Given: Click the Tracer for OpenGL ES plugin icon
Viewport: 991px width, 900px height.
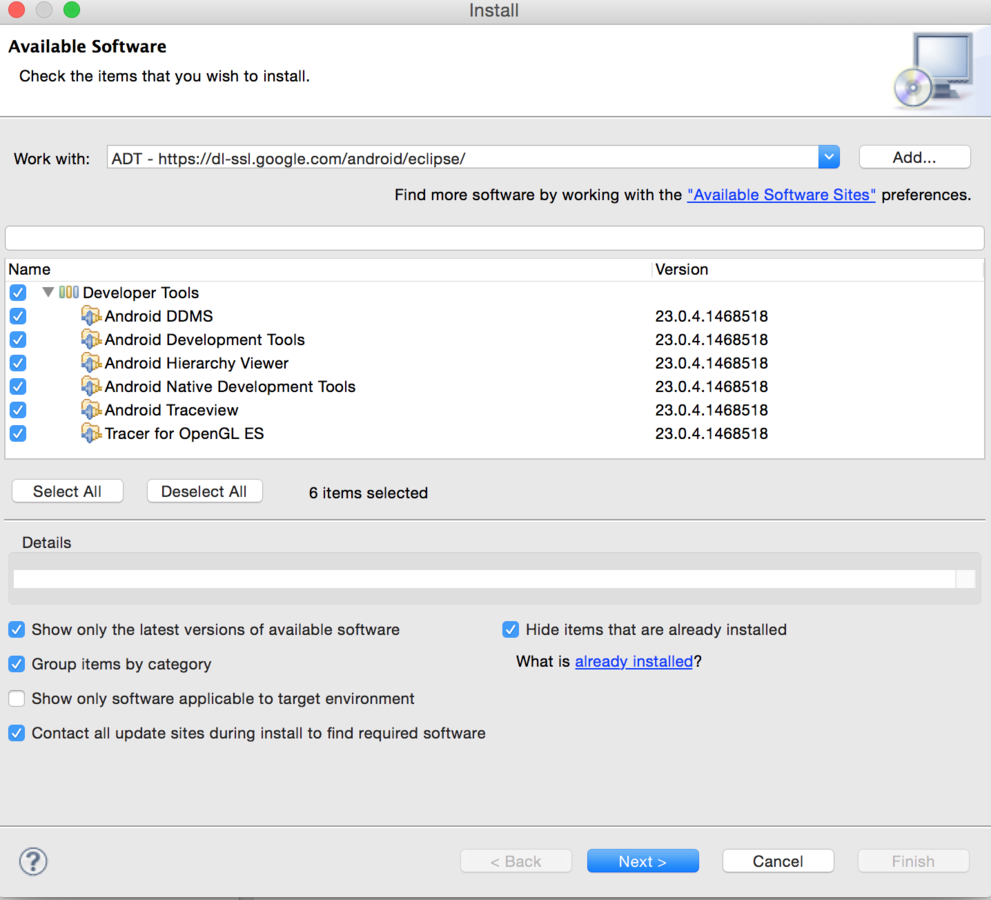Looking at the screenshot, I should [x=91, y=433].
